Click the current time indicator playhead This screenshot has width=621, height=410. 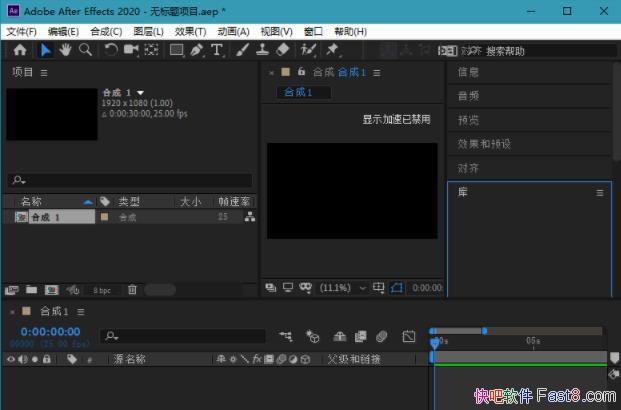coord(435,343)
